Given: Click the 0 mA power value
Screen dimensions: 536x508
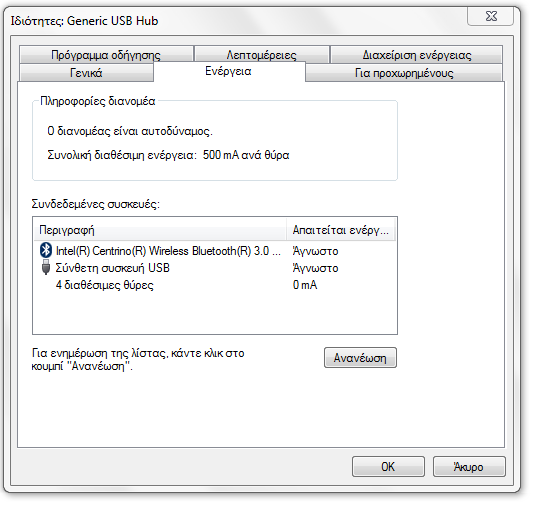Looking at the screenshot, I should [305, 285].
